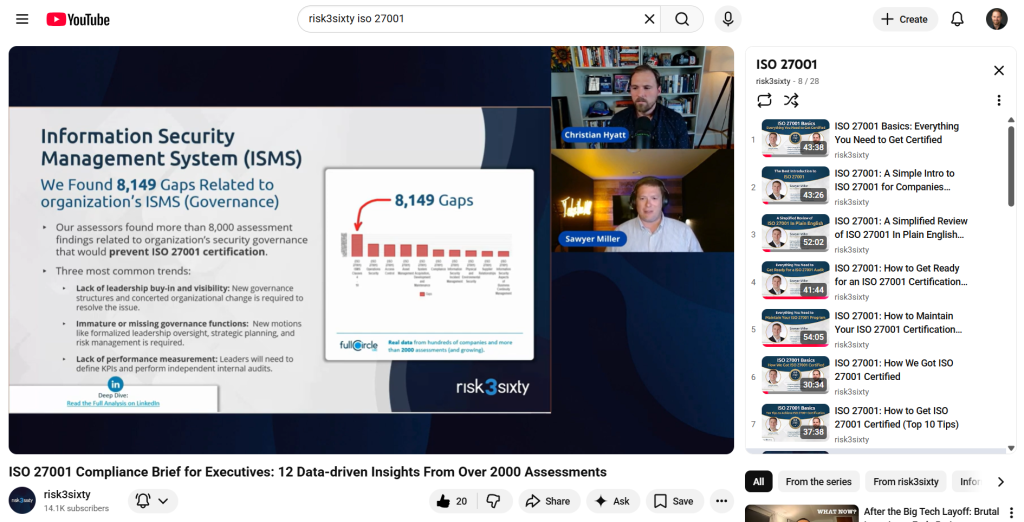Screen dimensions: 1024x522
Task: Select the 'All' filter chip
Action: coord(758,481)
